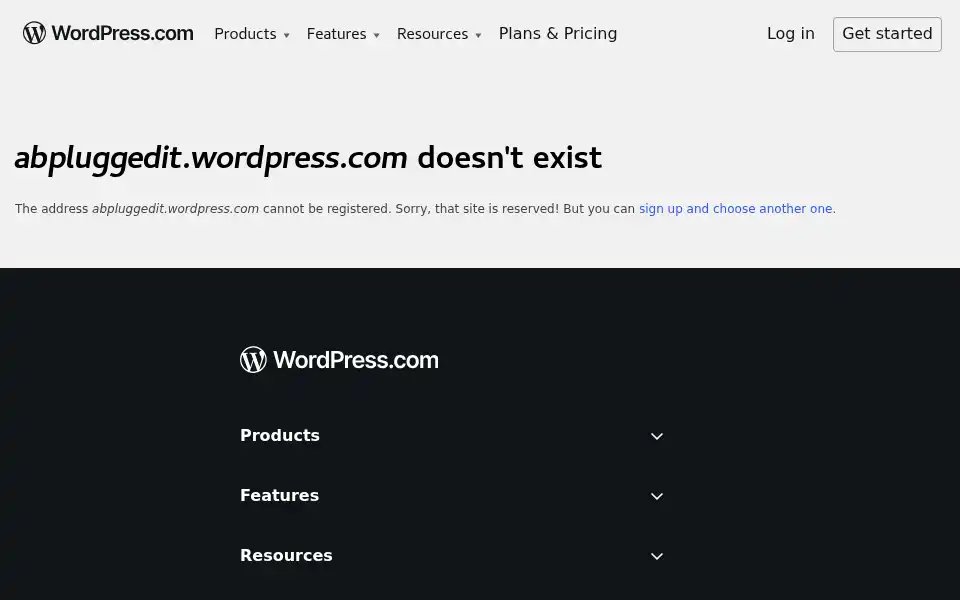The image size is (960, 600).
Task: Click the Get started button
Action: (887, 34)
